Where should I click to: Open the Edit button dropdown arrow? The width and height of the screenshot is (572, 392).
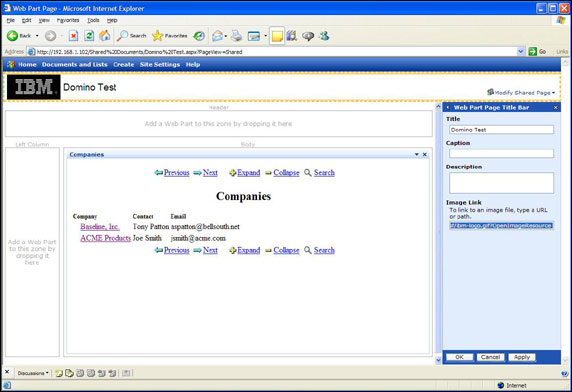[265, 36]
